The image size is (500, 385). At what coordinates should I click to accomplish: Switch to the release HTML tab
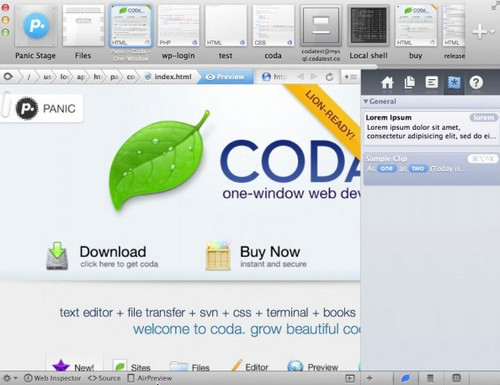pos(454,32)
